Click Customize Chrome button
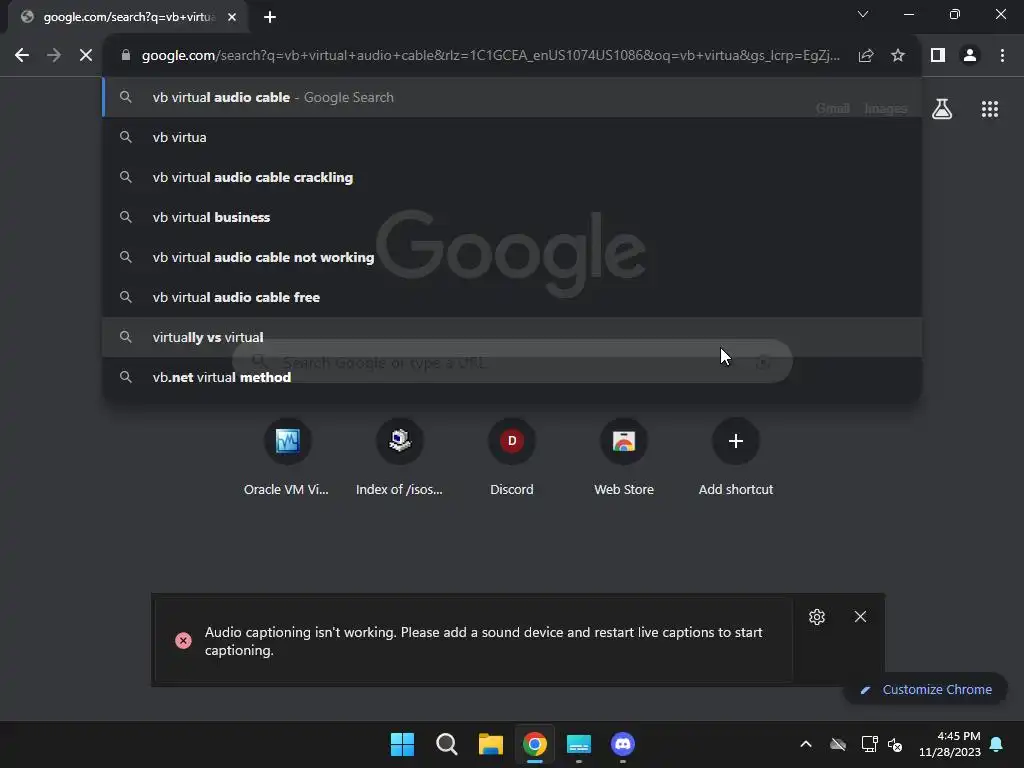This screenshot has width=1024, height=768. click(x=925, y=690)
